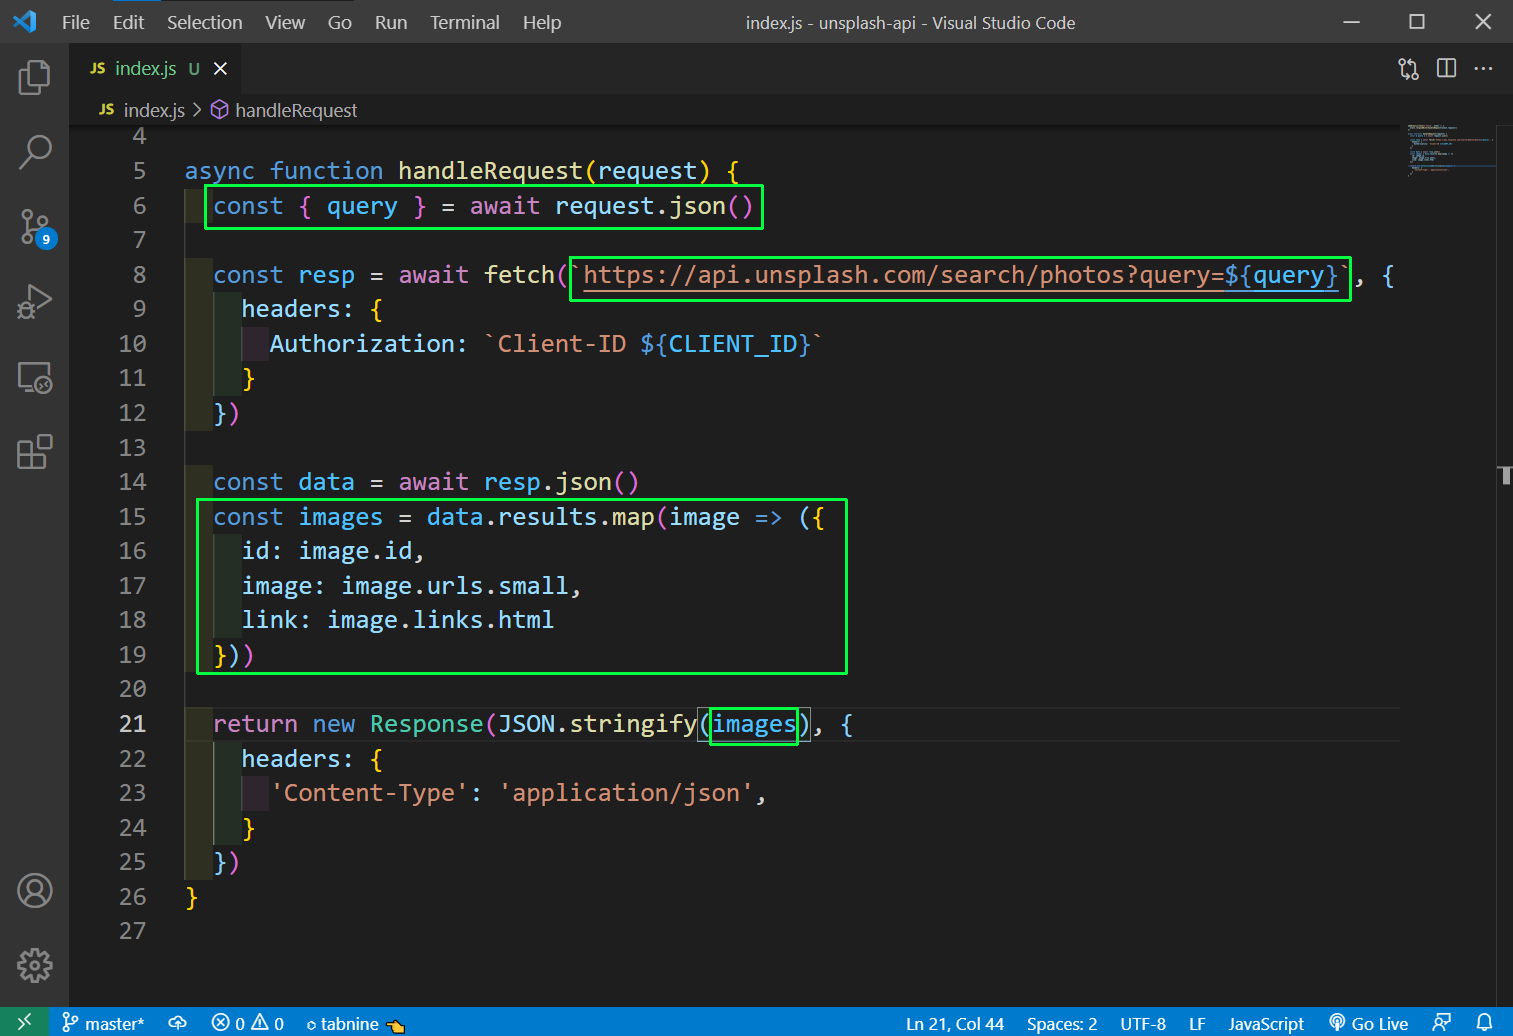Viewport: 1513px width, 1036px height.
Task: Click the handleRequest function name
Action: click(490, 171)
